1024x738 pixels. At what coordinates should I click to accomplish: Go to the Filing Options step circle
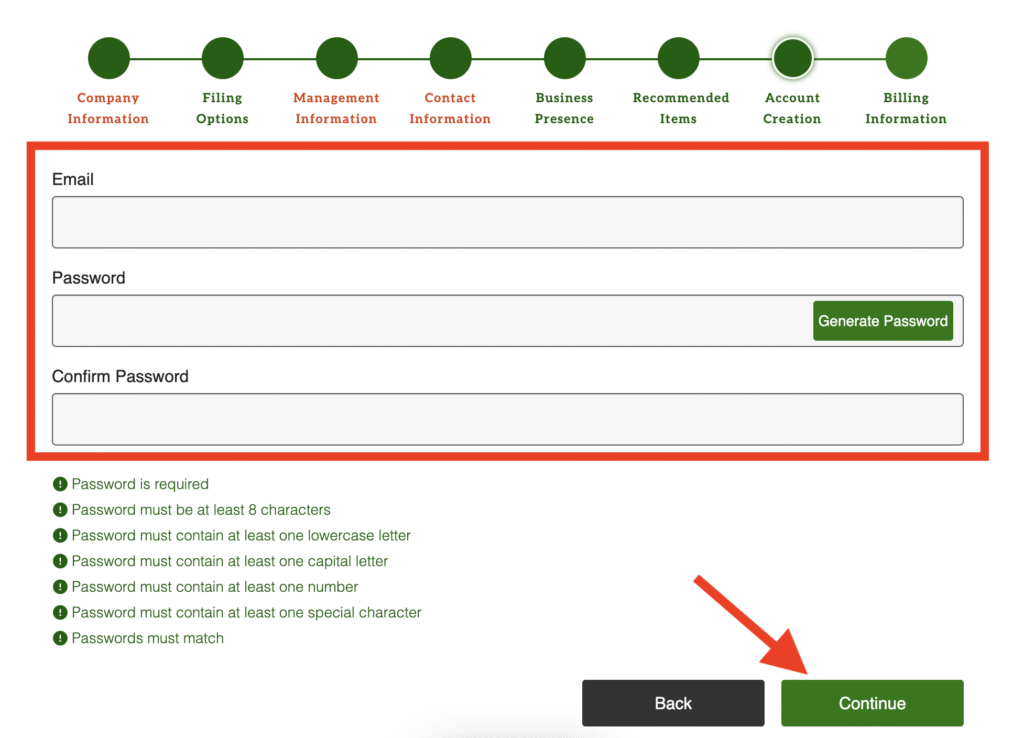click(x=222, y=58)
